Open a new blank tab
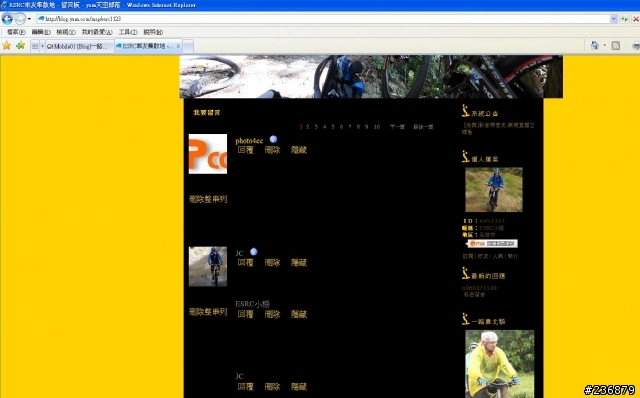This screenshot has height=398, width=640. [x=188, y=46]
